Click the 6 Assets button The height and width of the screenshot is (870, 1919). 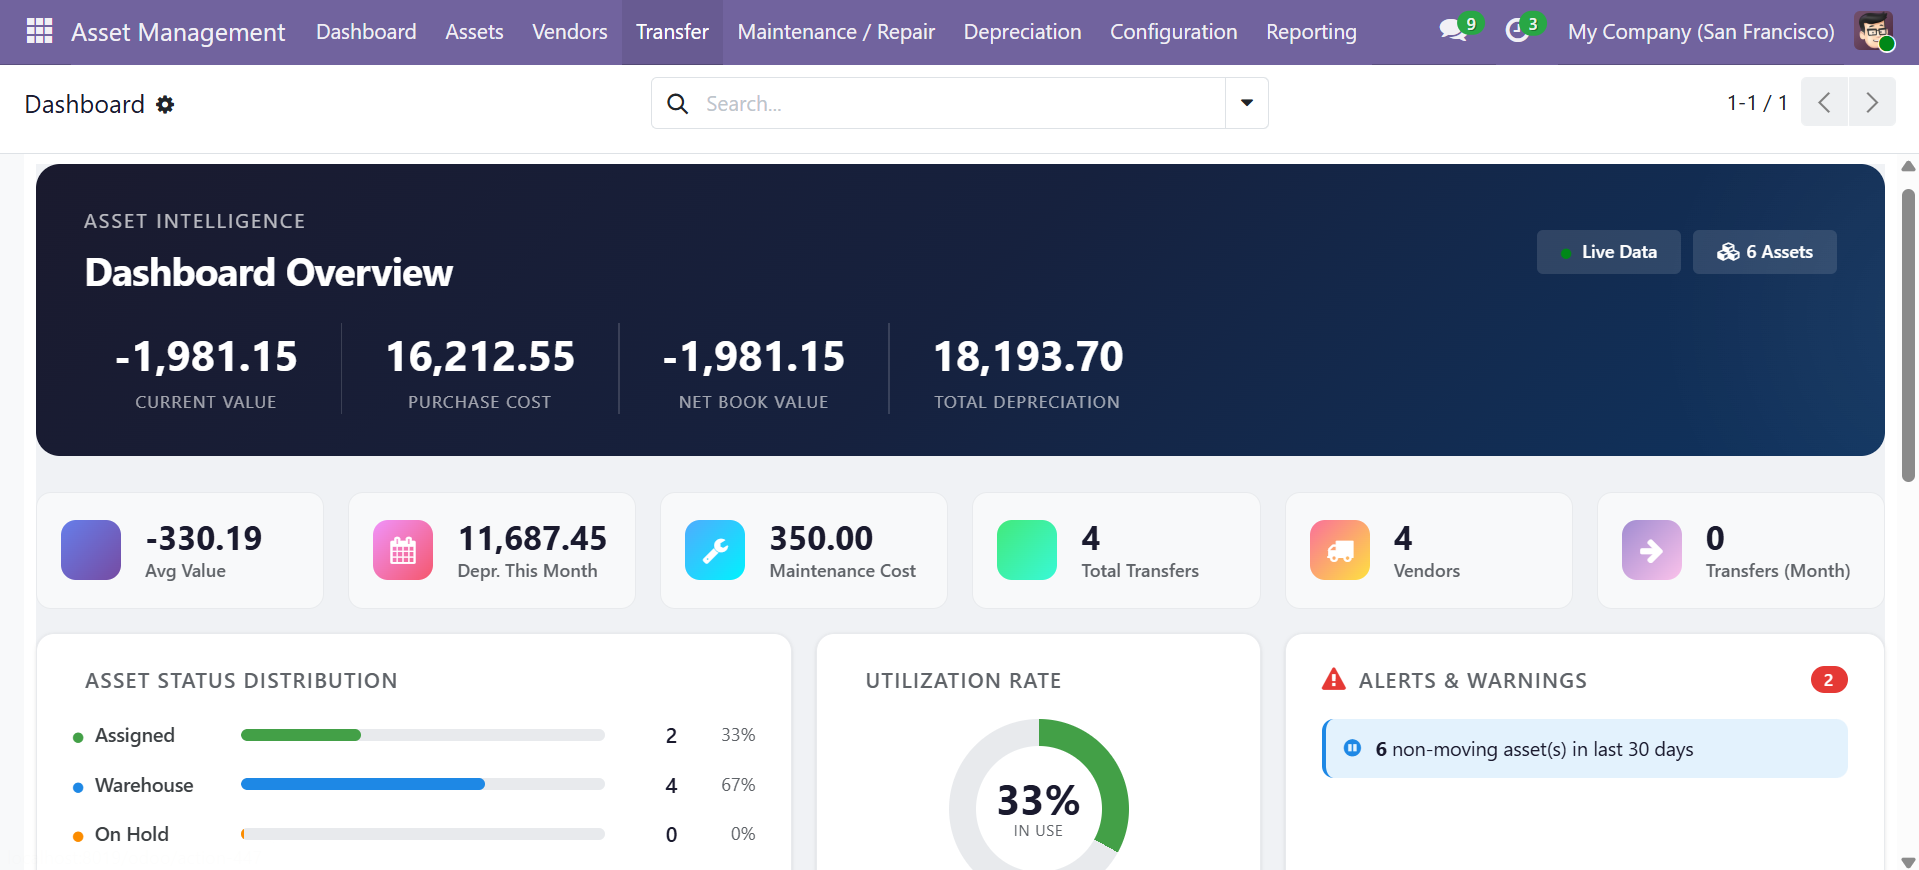click(1764, 252)
